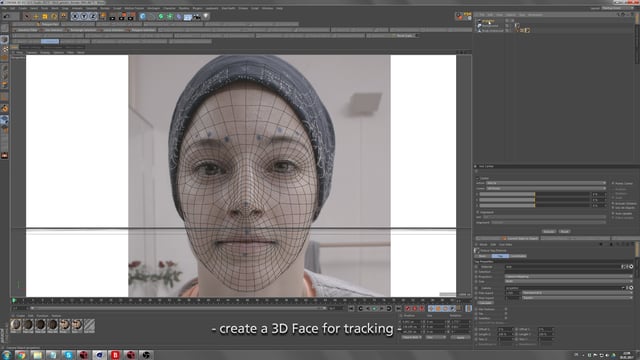The width and height of the screenshot is (640, 360).
Task: Select the Rotate tool circular icon
Action: click(54, 16)
